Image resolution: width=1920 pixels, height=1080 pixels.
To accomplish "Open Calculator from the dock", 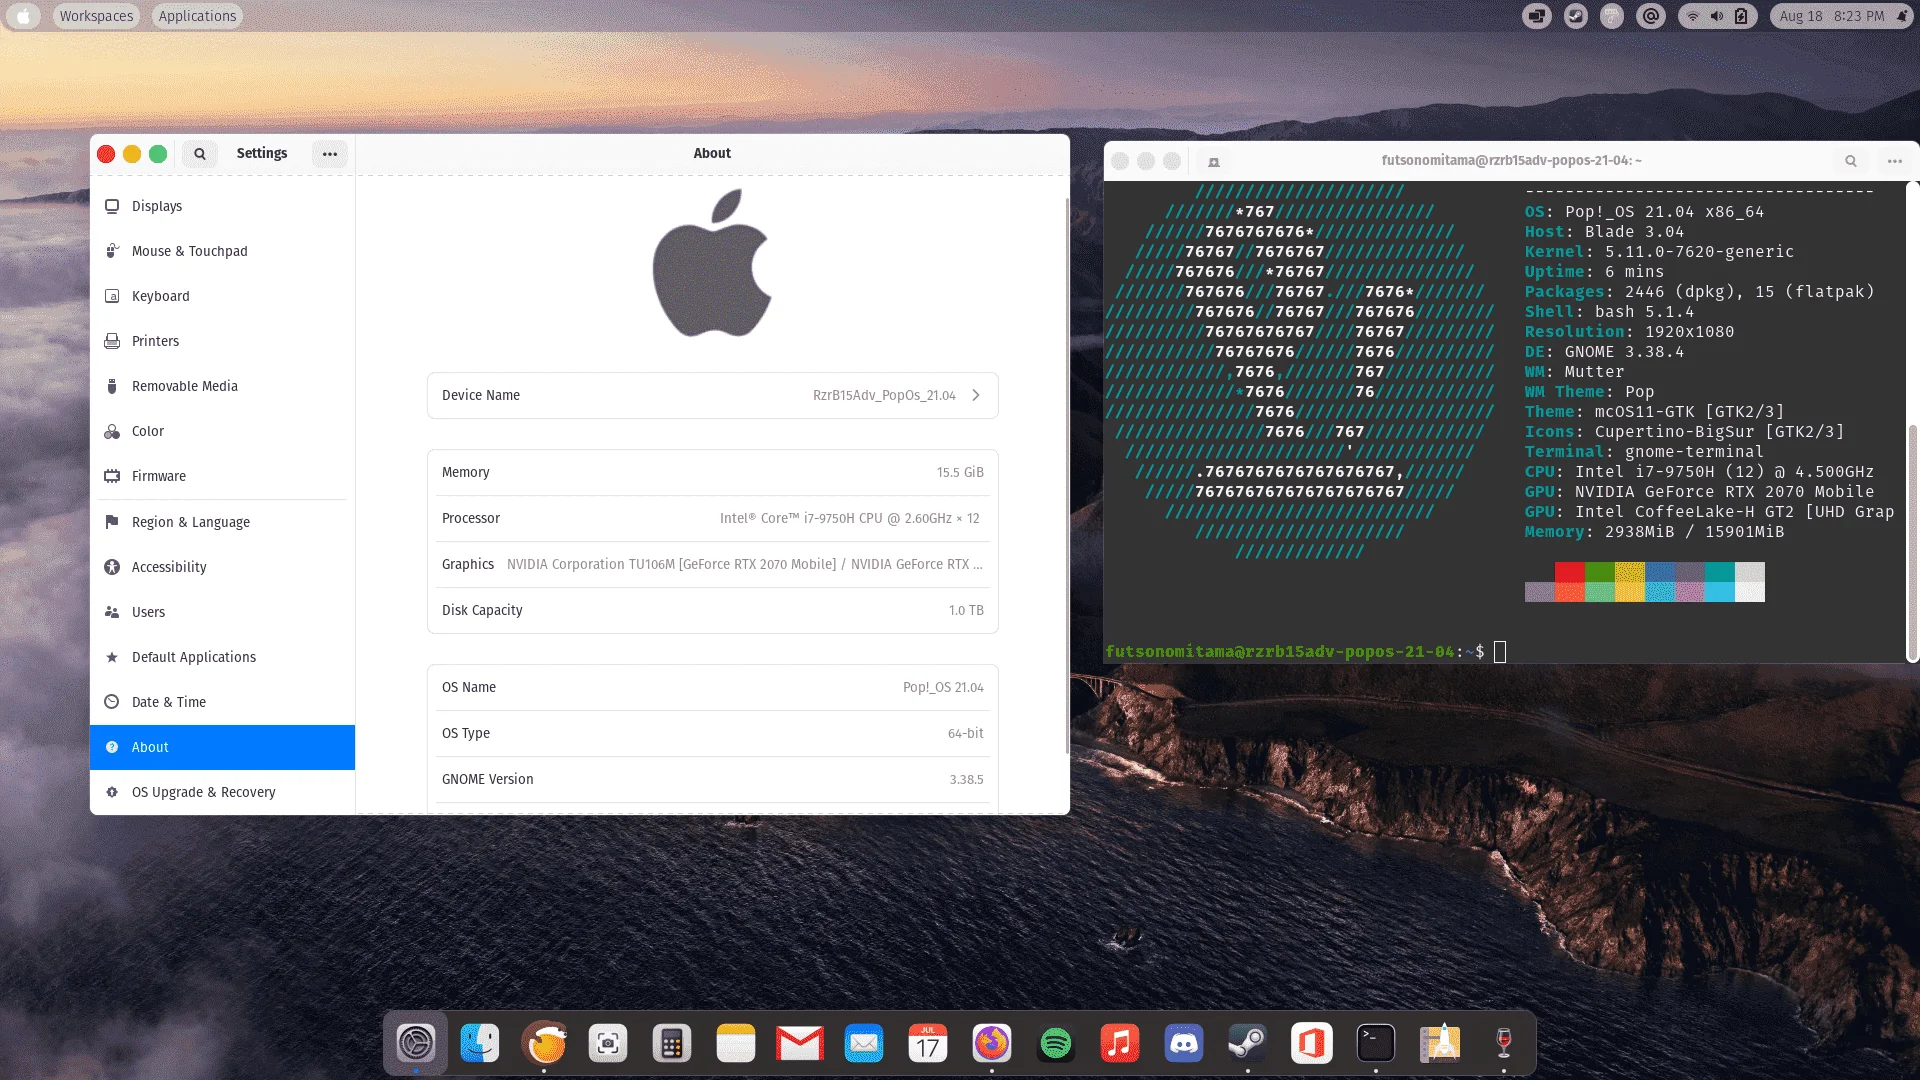I will pyautogui.click(x=672, y=1044).
